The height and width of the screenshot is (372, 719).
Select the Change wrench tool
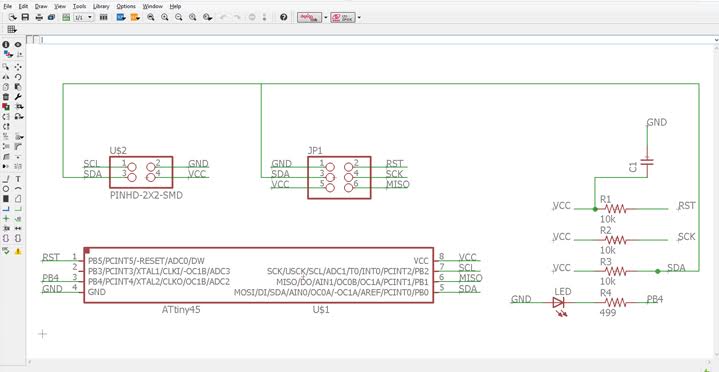tap(18, 97)
